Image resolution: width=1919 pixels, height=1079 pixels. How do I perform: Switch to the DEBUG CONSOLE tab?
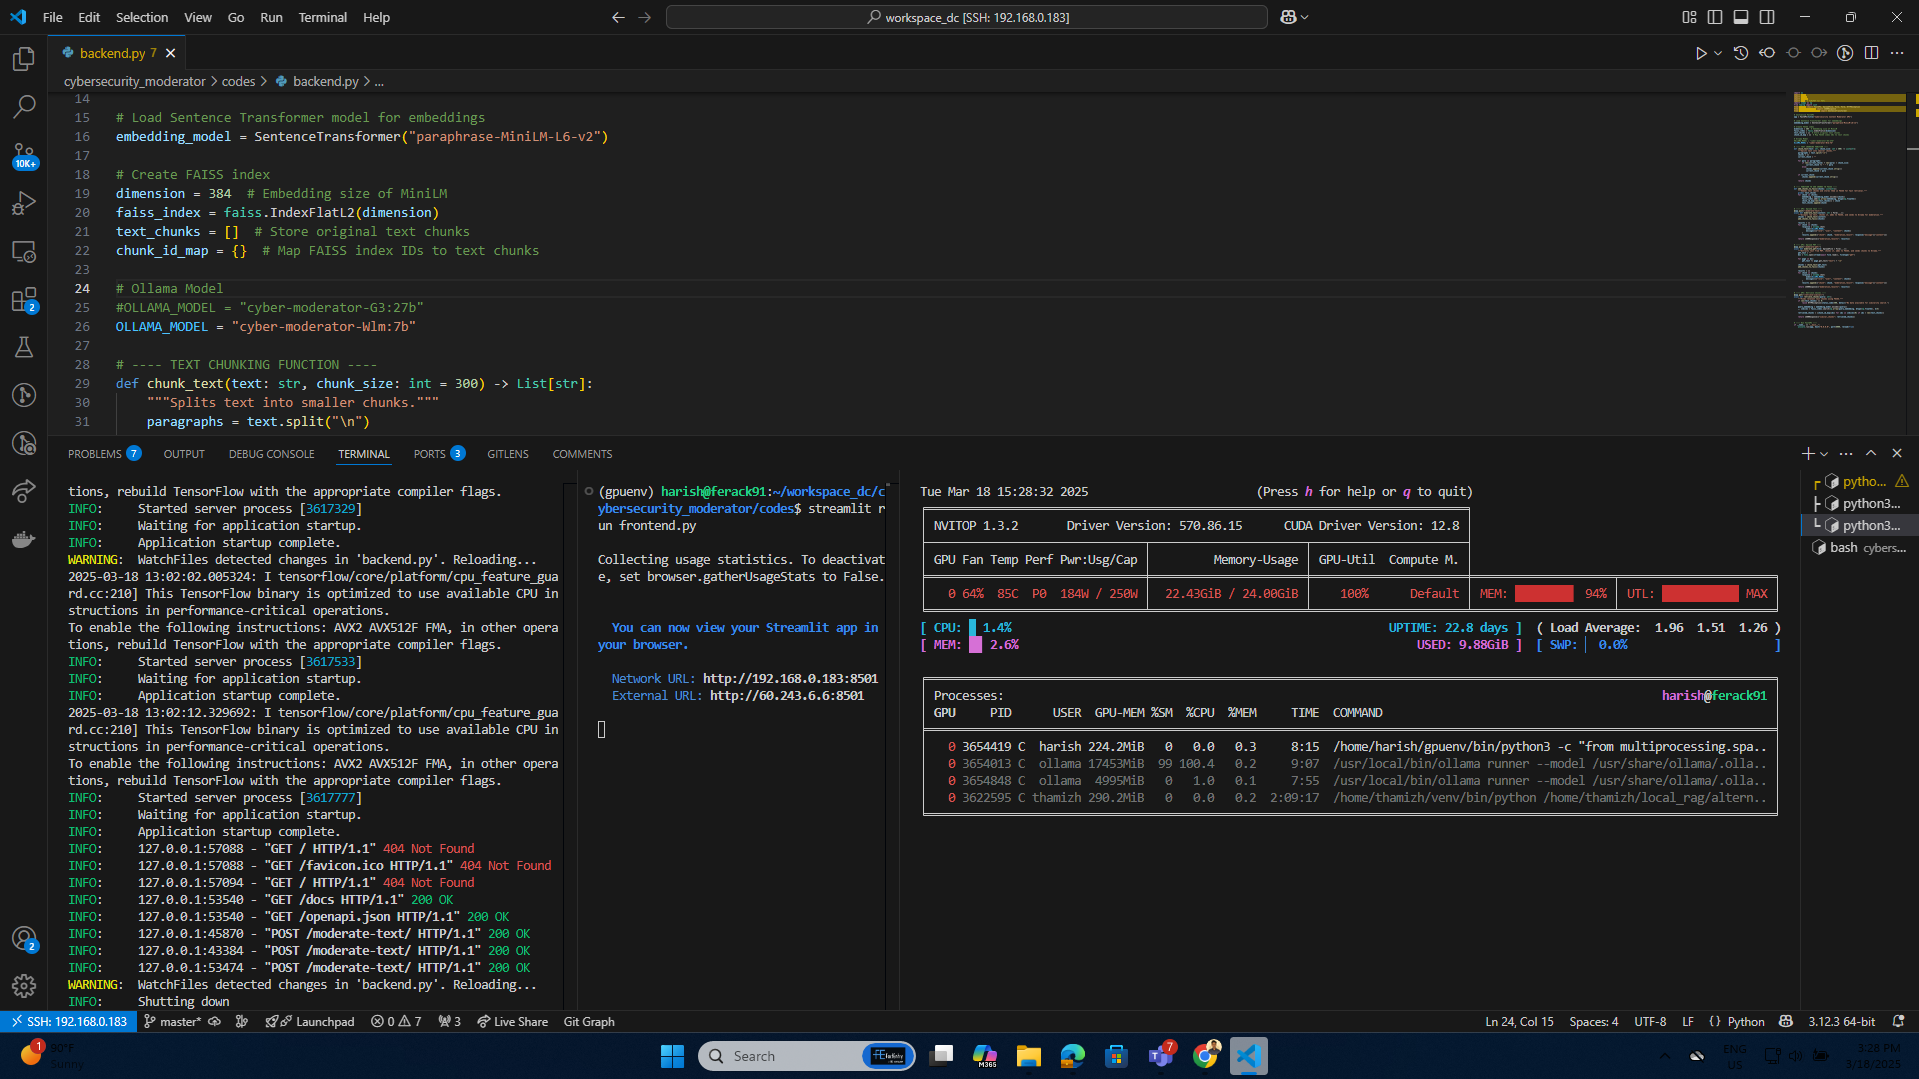point(271,454)
